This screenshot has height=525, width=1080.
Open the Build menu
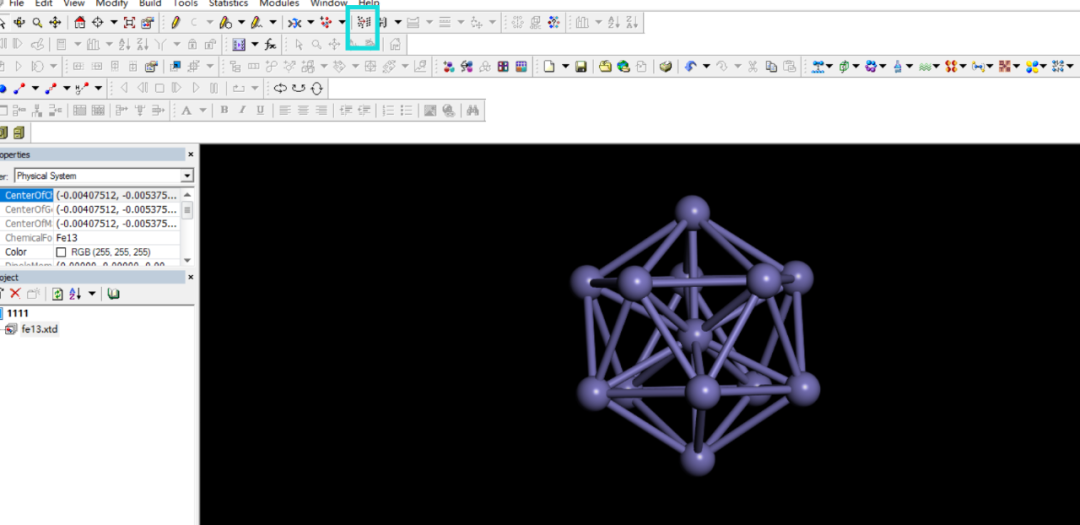click(150, 3)
